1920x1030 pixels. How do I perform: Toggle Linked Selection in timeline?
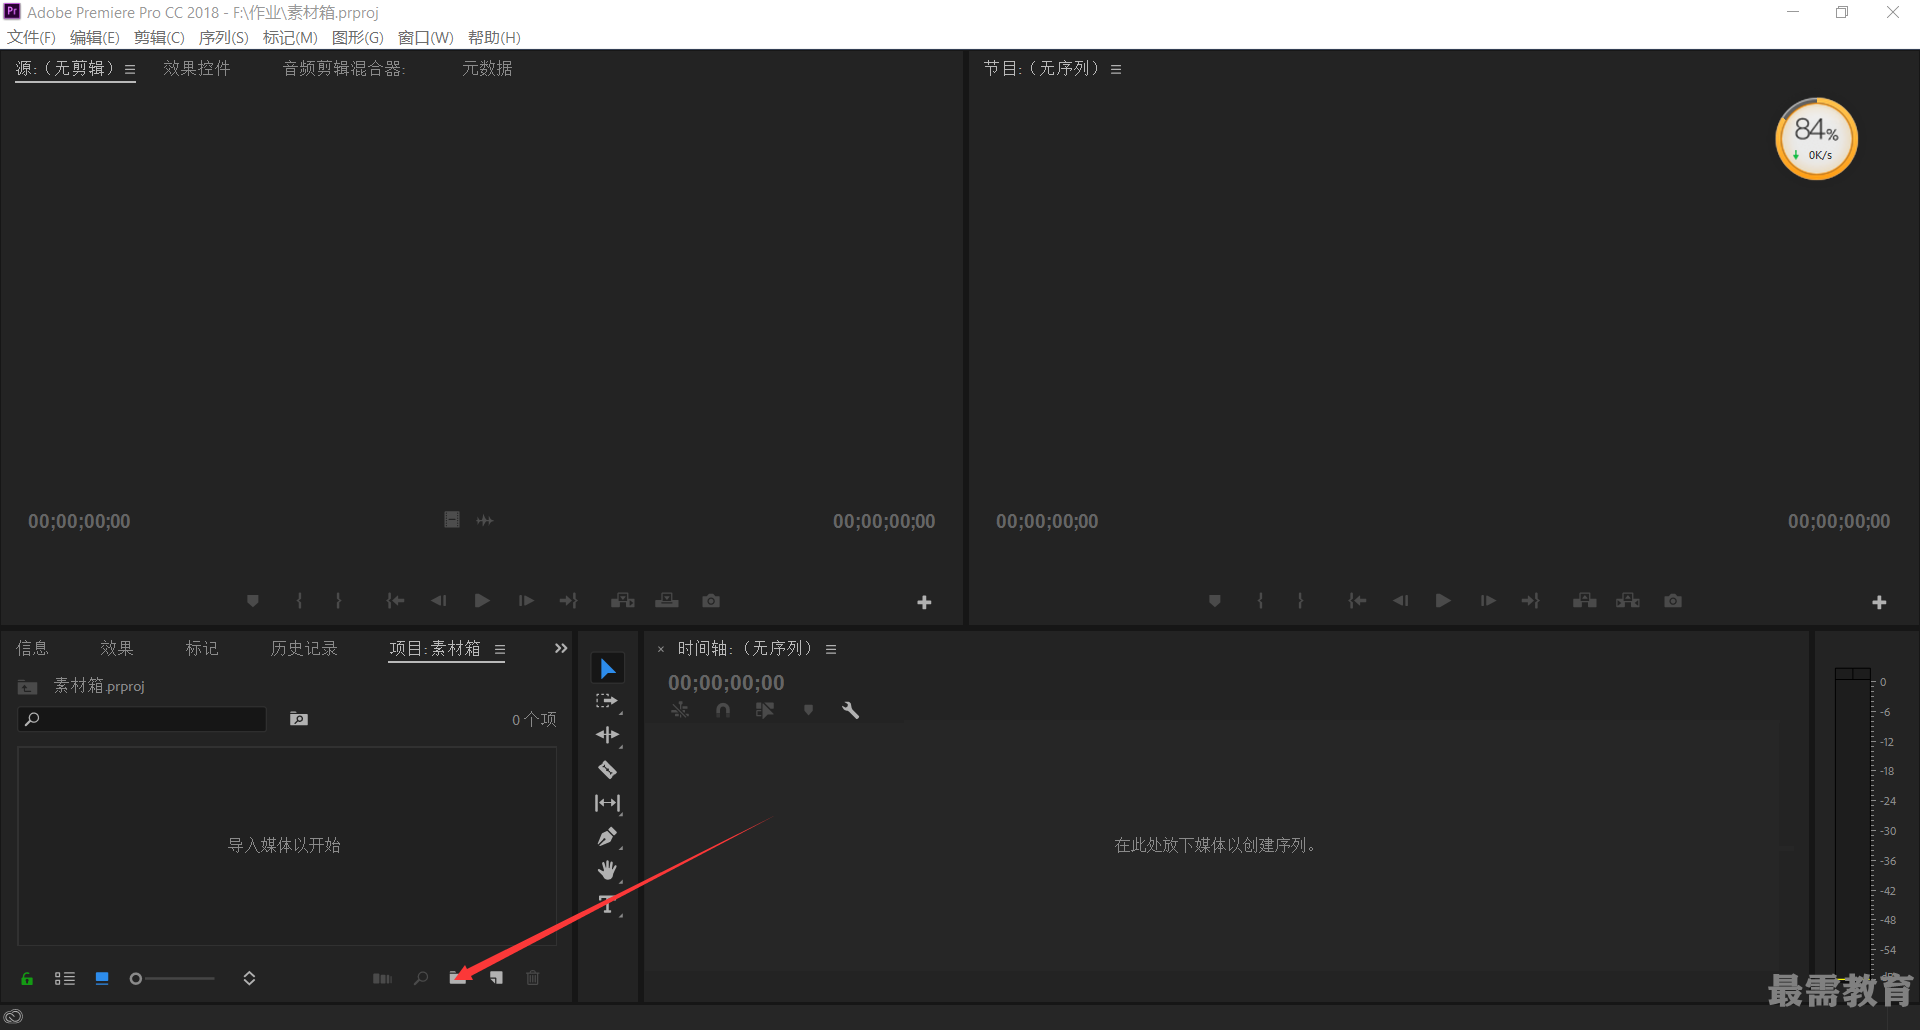click(765, 710)
